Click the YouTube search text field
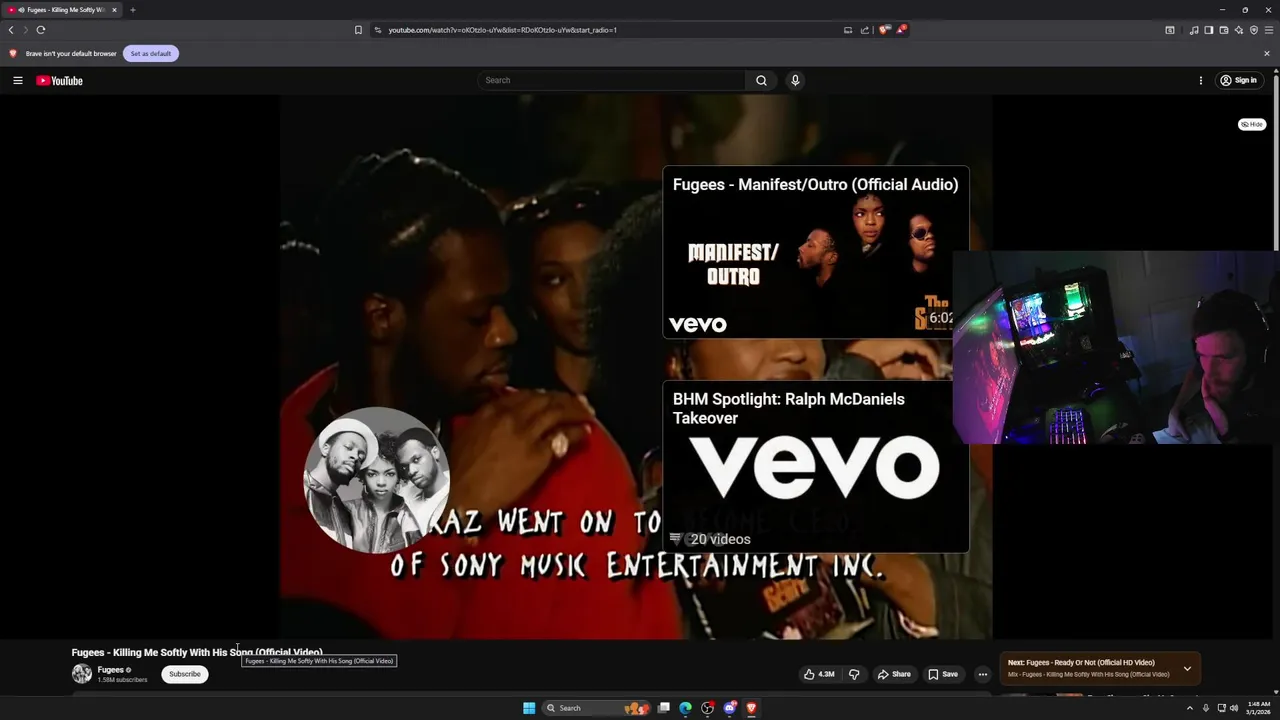The image size is (1280, 720). [611, 80]
